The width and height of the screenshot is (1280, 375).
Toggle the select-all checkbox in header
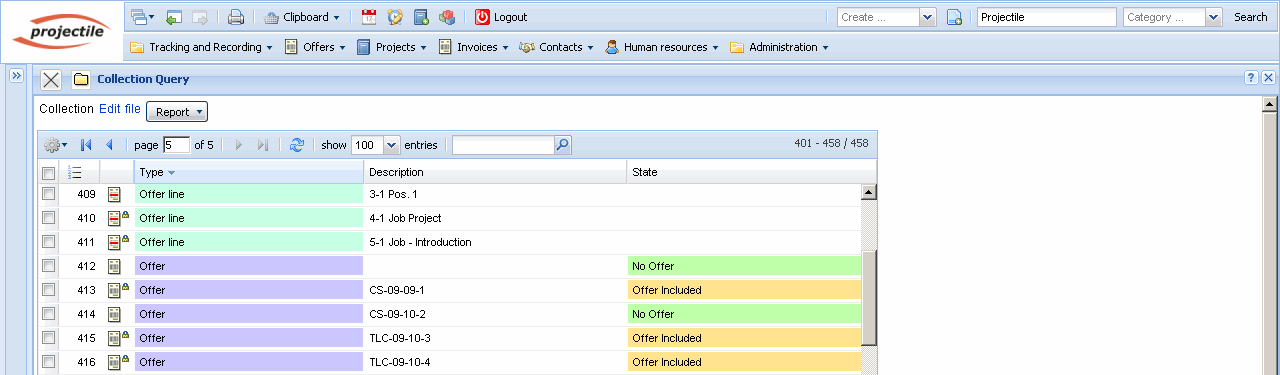[x=48, y=173]
